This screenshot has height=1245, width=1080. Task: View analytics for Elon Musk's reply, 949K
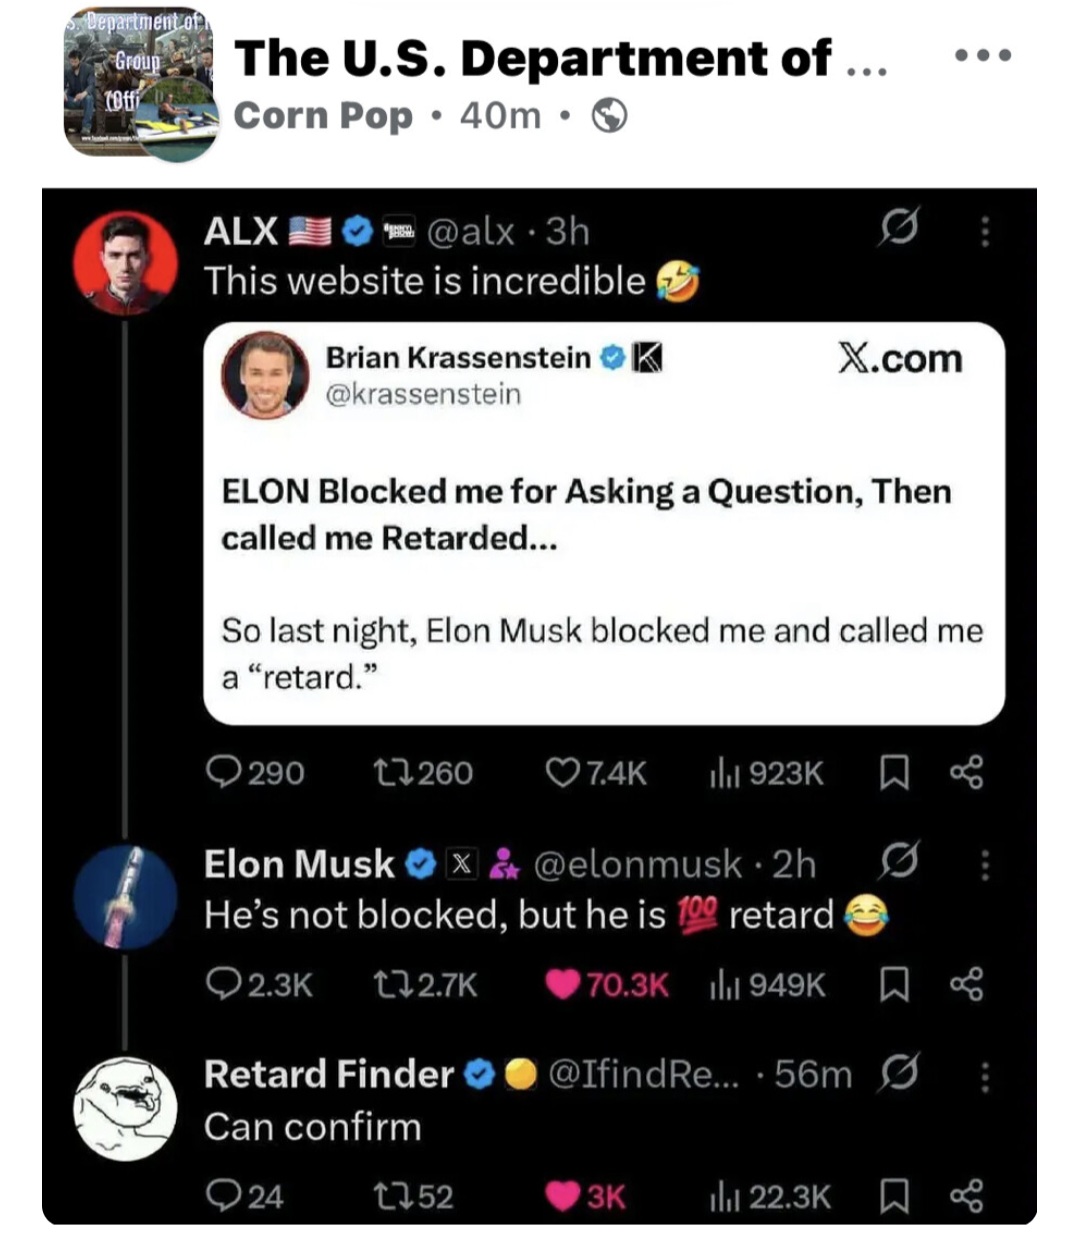[768, 985]
